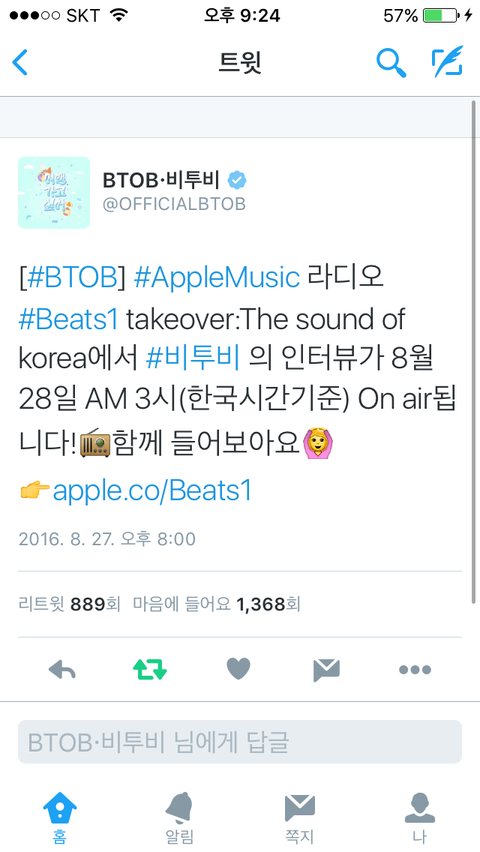This screenshot has height=852, width=480.
Task: Go to Me (나) profile tab
Action: pyautogui.click(x=420, y=818)
